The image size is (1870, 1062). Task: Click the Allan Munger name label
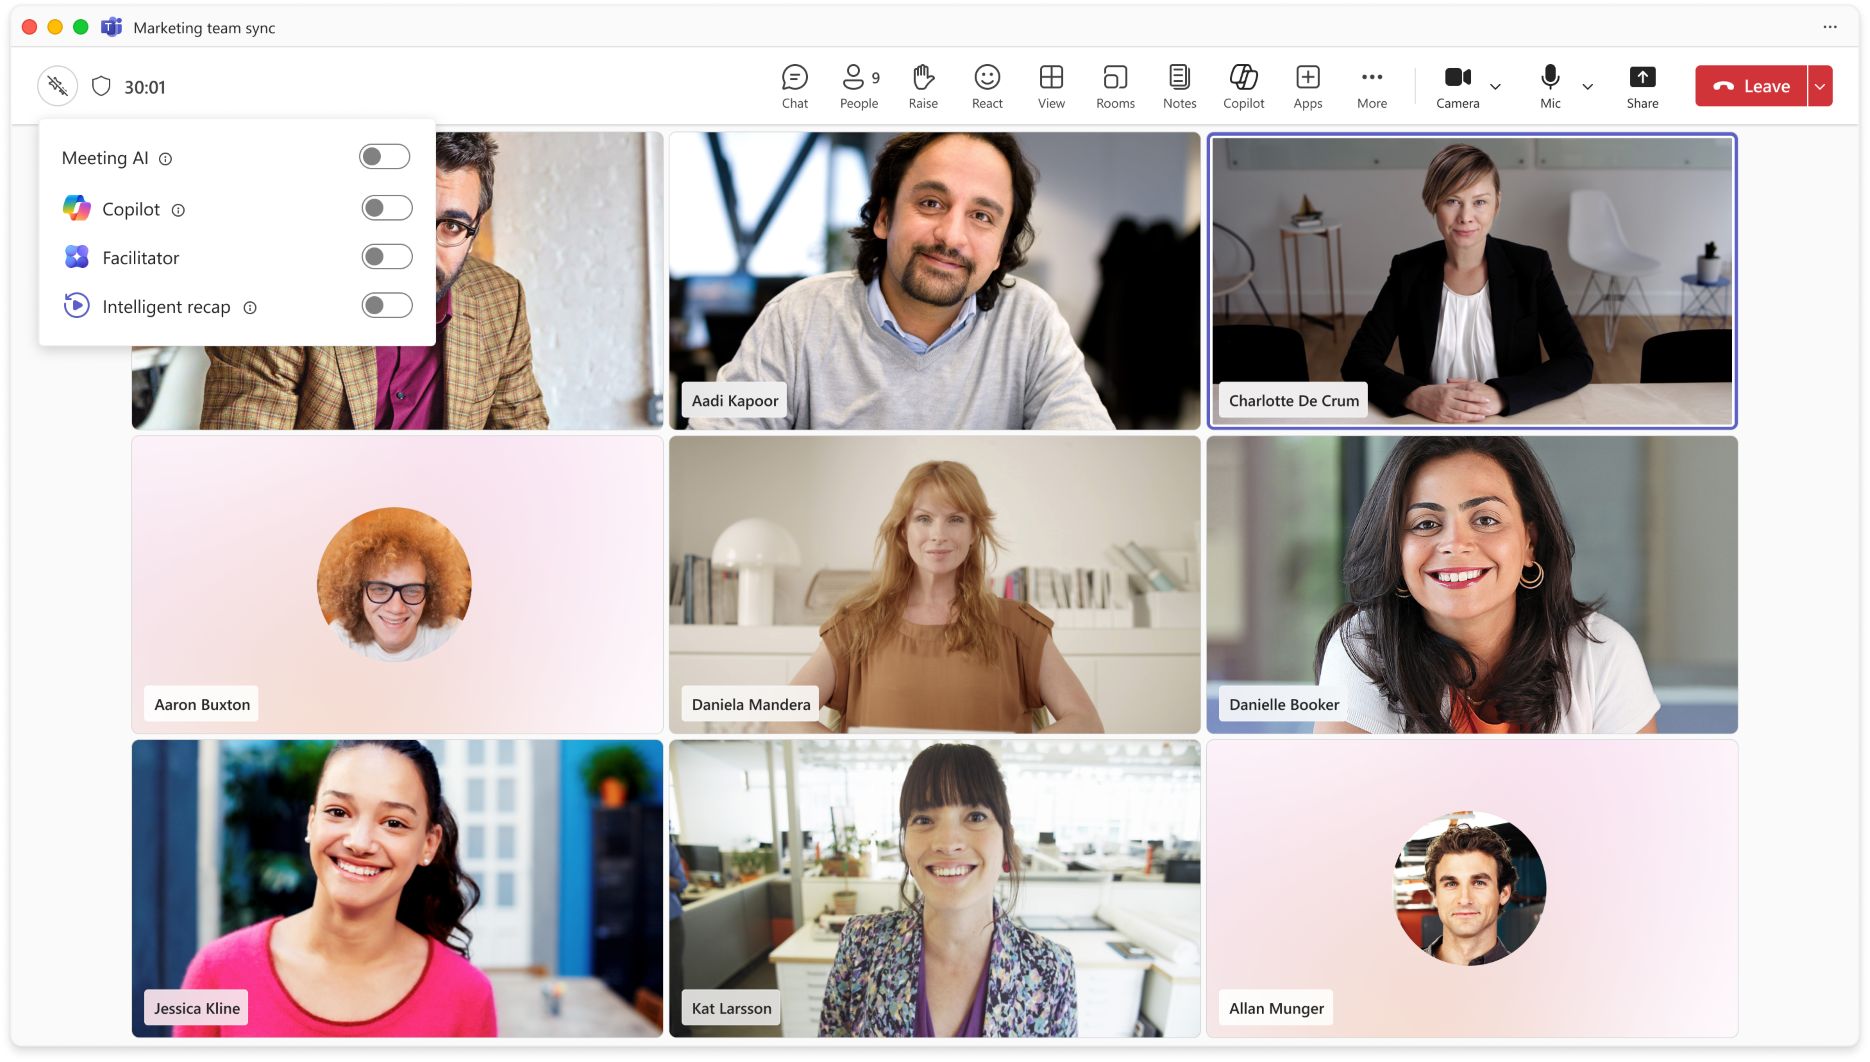(x=1276, y=1009)
